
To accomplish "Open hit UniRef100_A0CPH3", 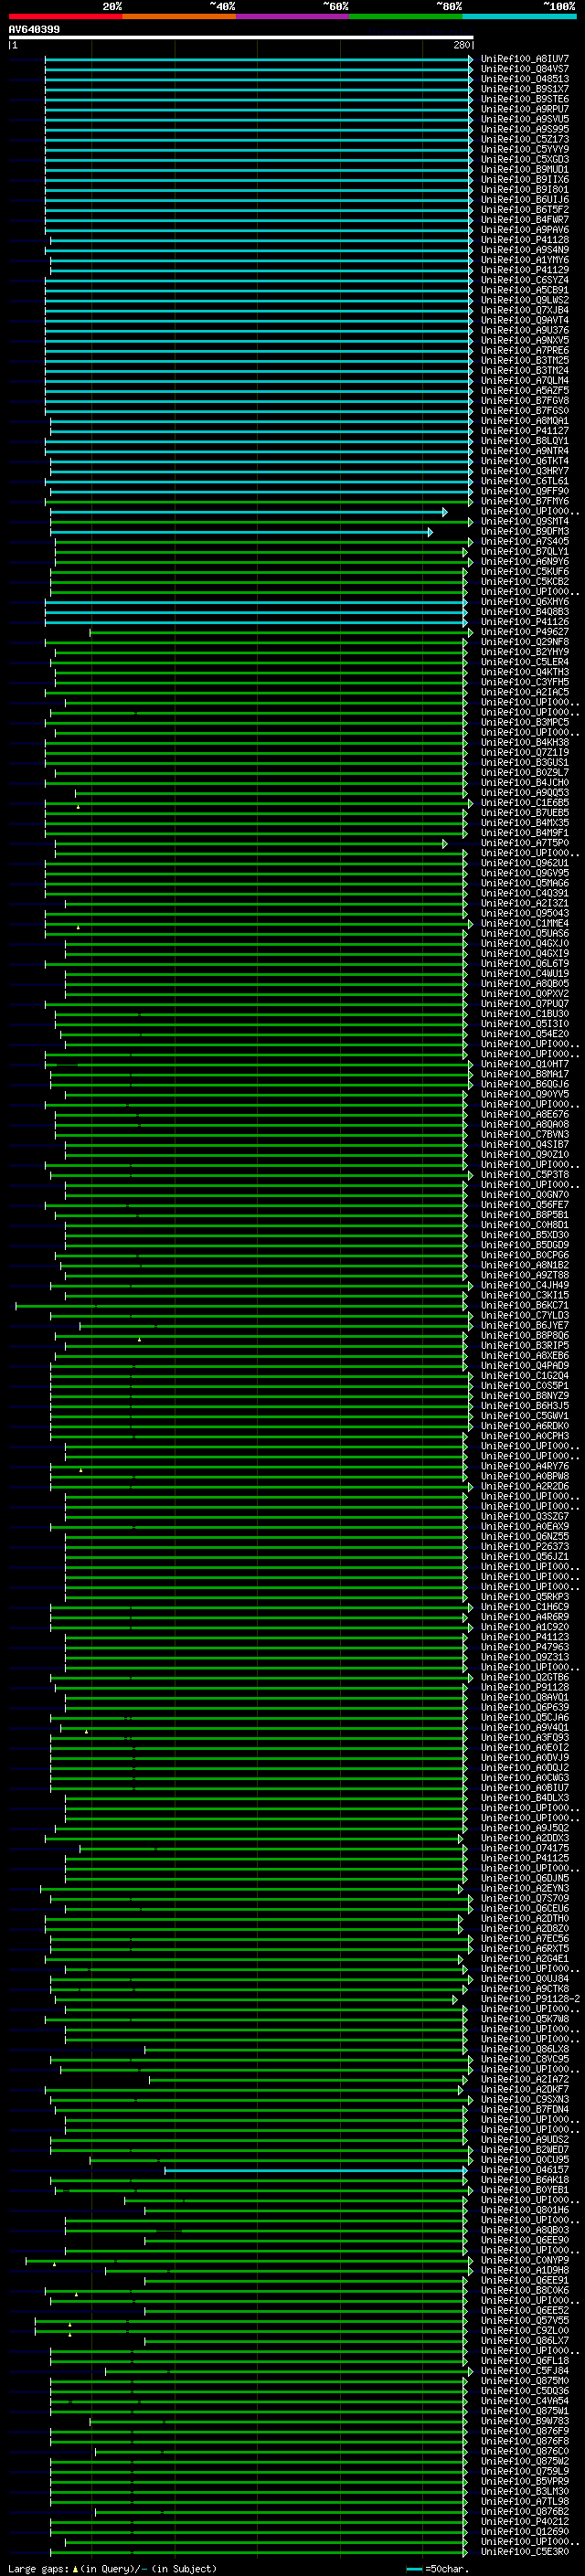I will point(525,1436).
